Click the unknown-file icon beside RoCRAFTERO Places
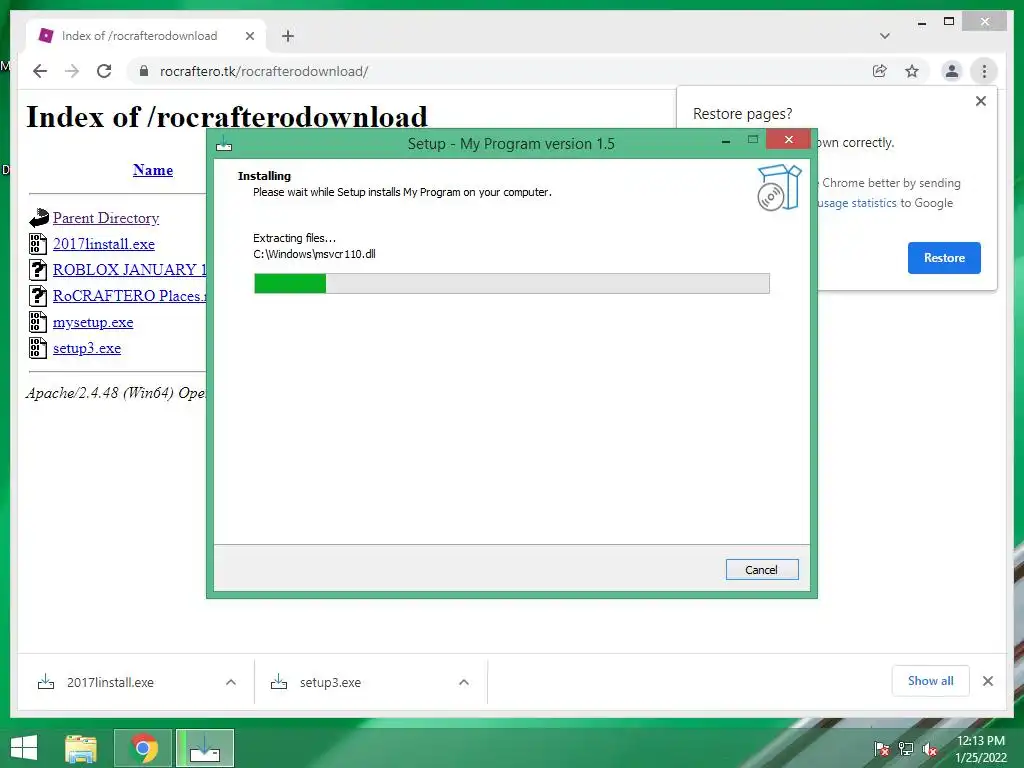The image size is (1024, 768). (38, 296)
